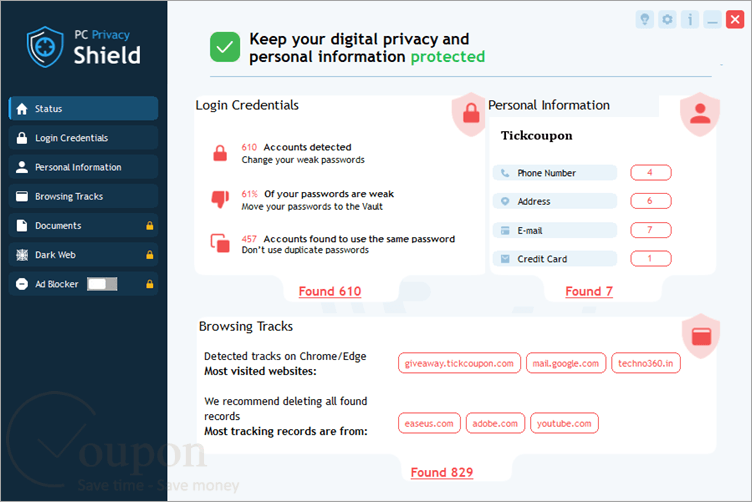Select the E-mail row label
Screen dimensions: 752x502
click(529, 231)
